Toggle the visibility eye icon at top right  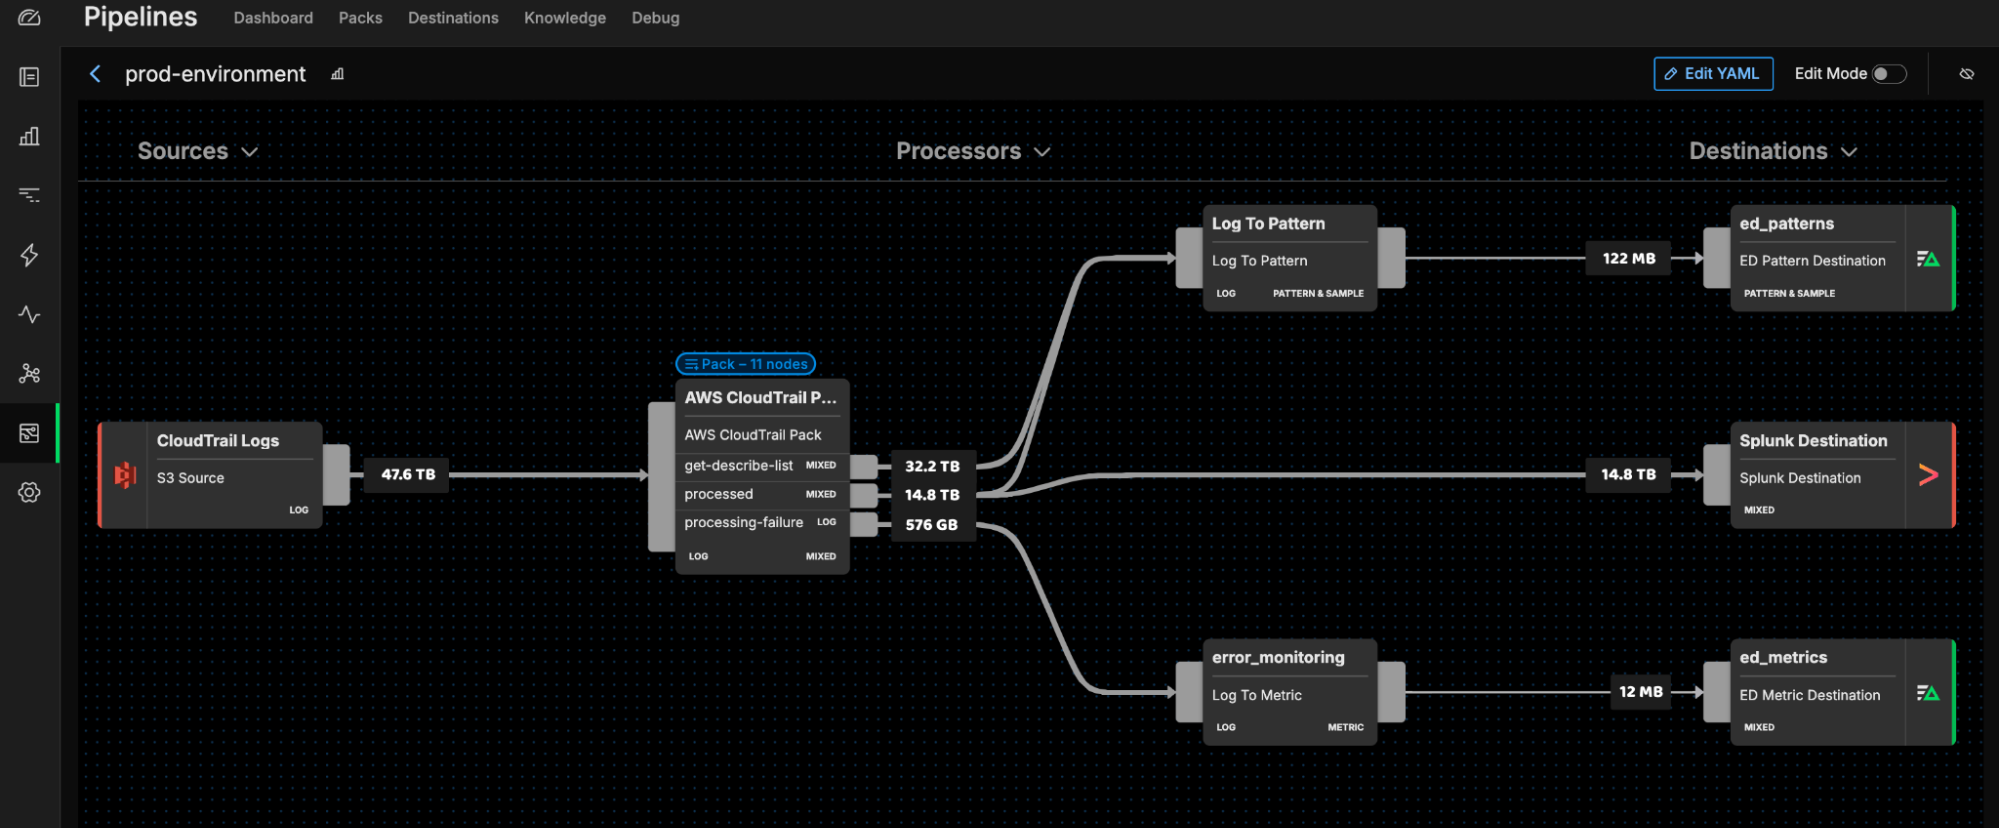[1966, 74]
